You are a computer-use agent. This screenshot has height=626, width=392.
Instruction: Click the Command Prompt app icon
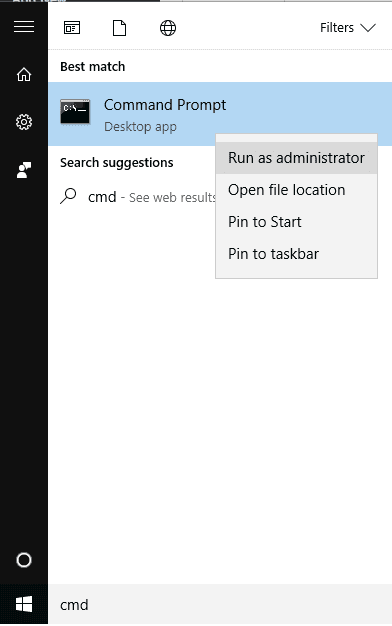click(75, 112)
